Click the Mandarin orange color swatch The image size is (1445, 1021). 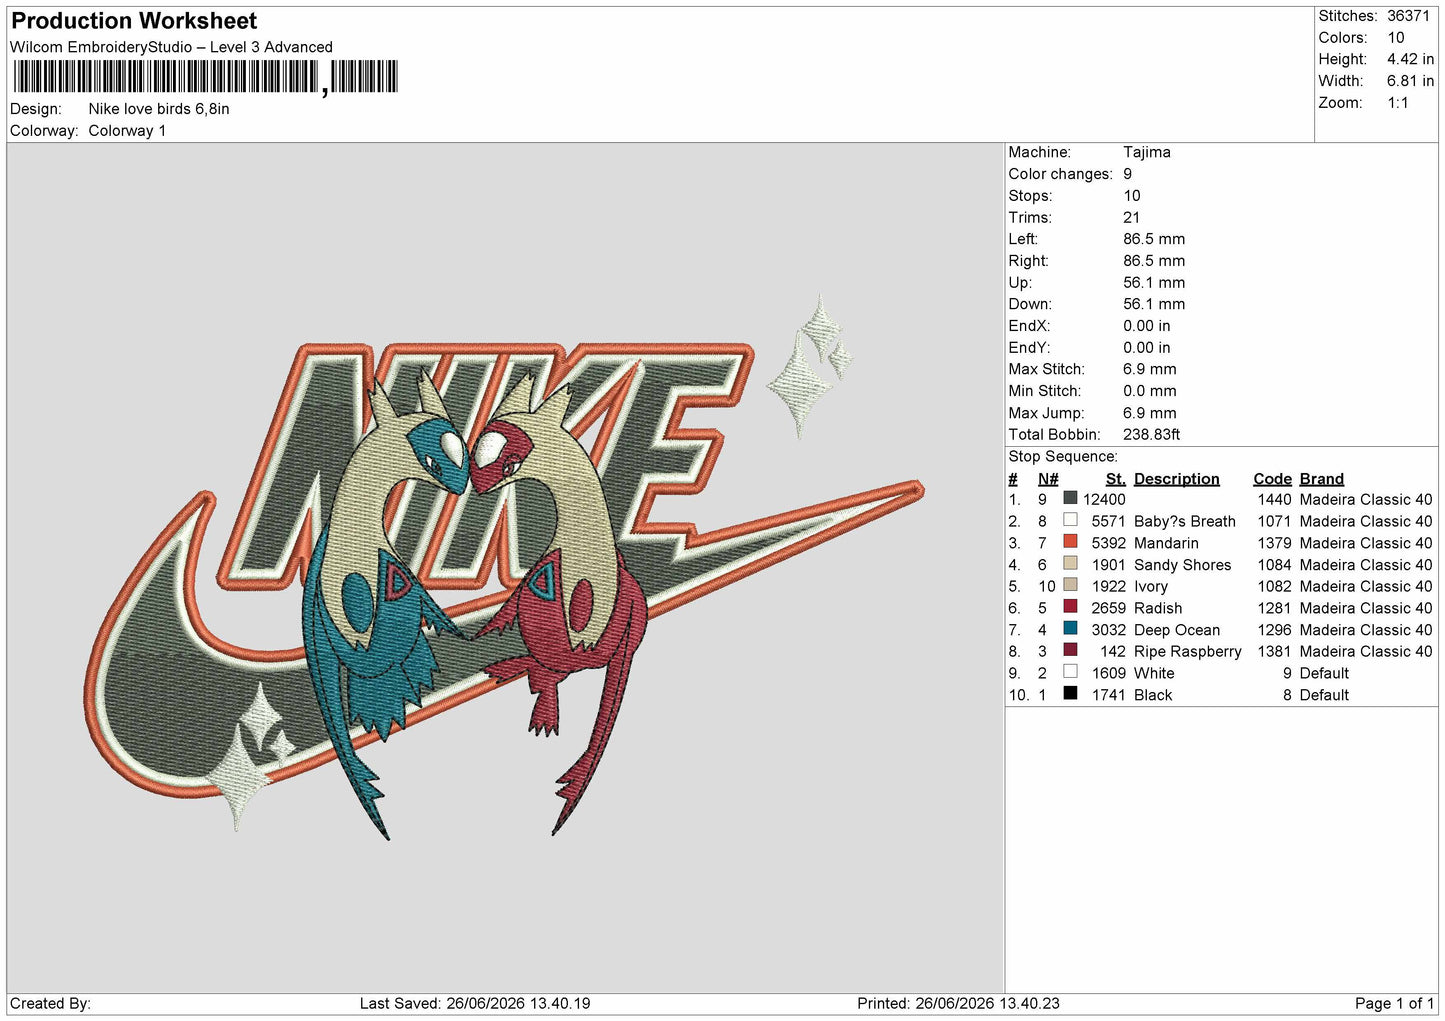click(1070, 542)
